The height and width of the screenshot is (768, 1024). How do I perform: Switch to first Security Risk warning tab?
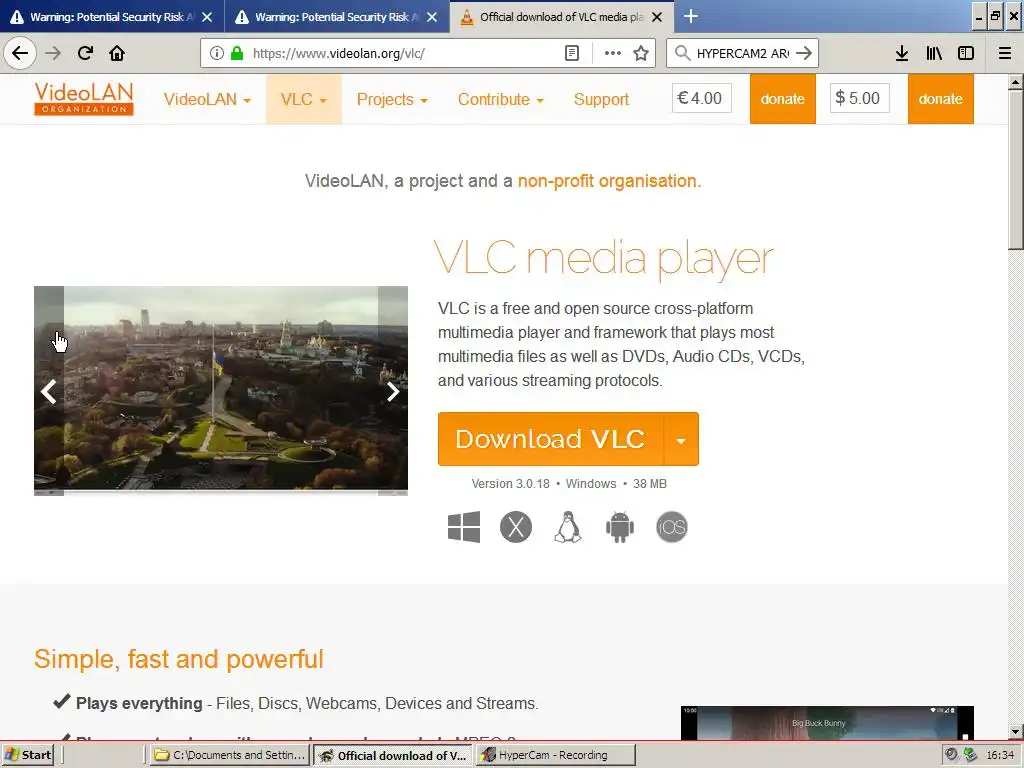(x=104, y=17)
